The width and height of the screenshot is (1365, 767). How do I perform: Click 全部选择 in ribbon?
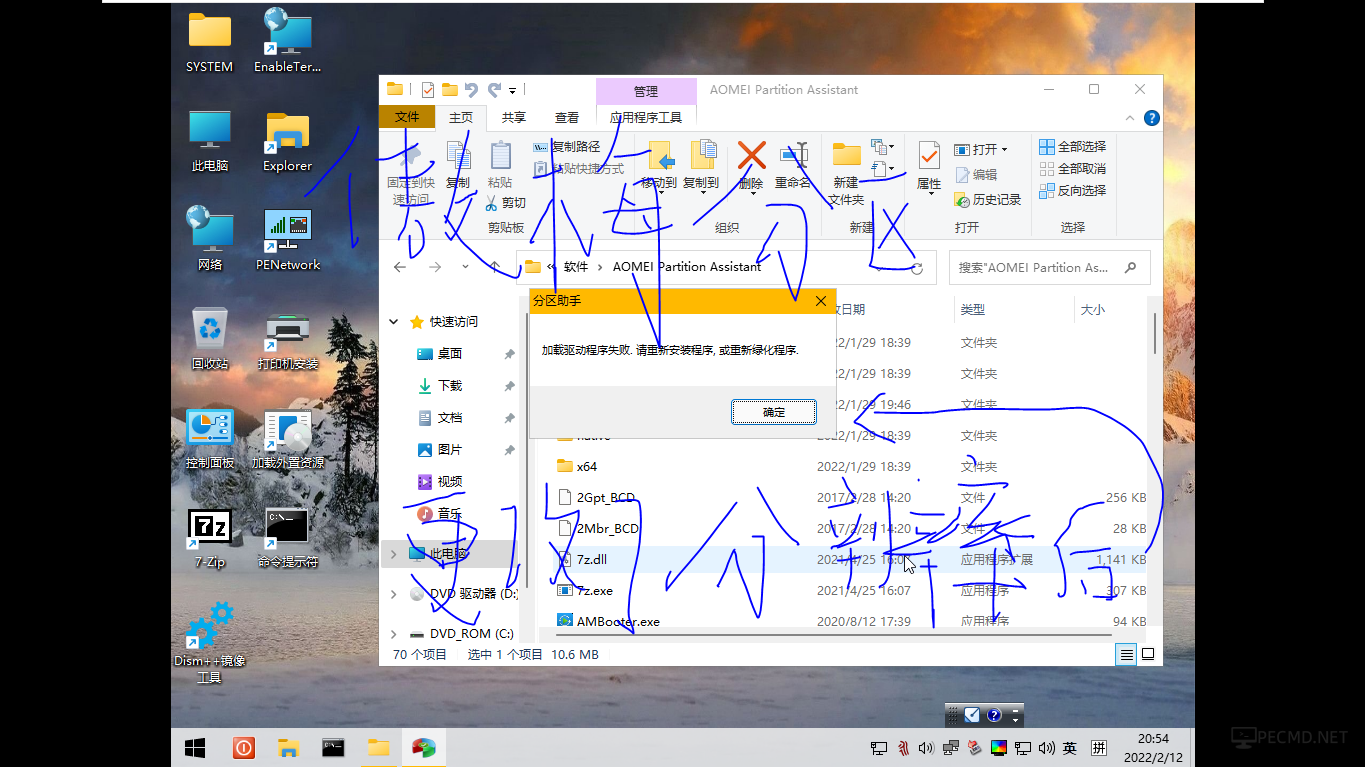click(1073, 147)
